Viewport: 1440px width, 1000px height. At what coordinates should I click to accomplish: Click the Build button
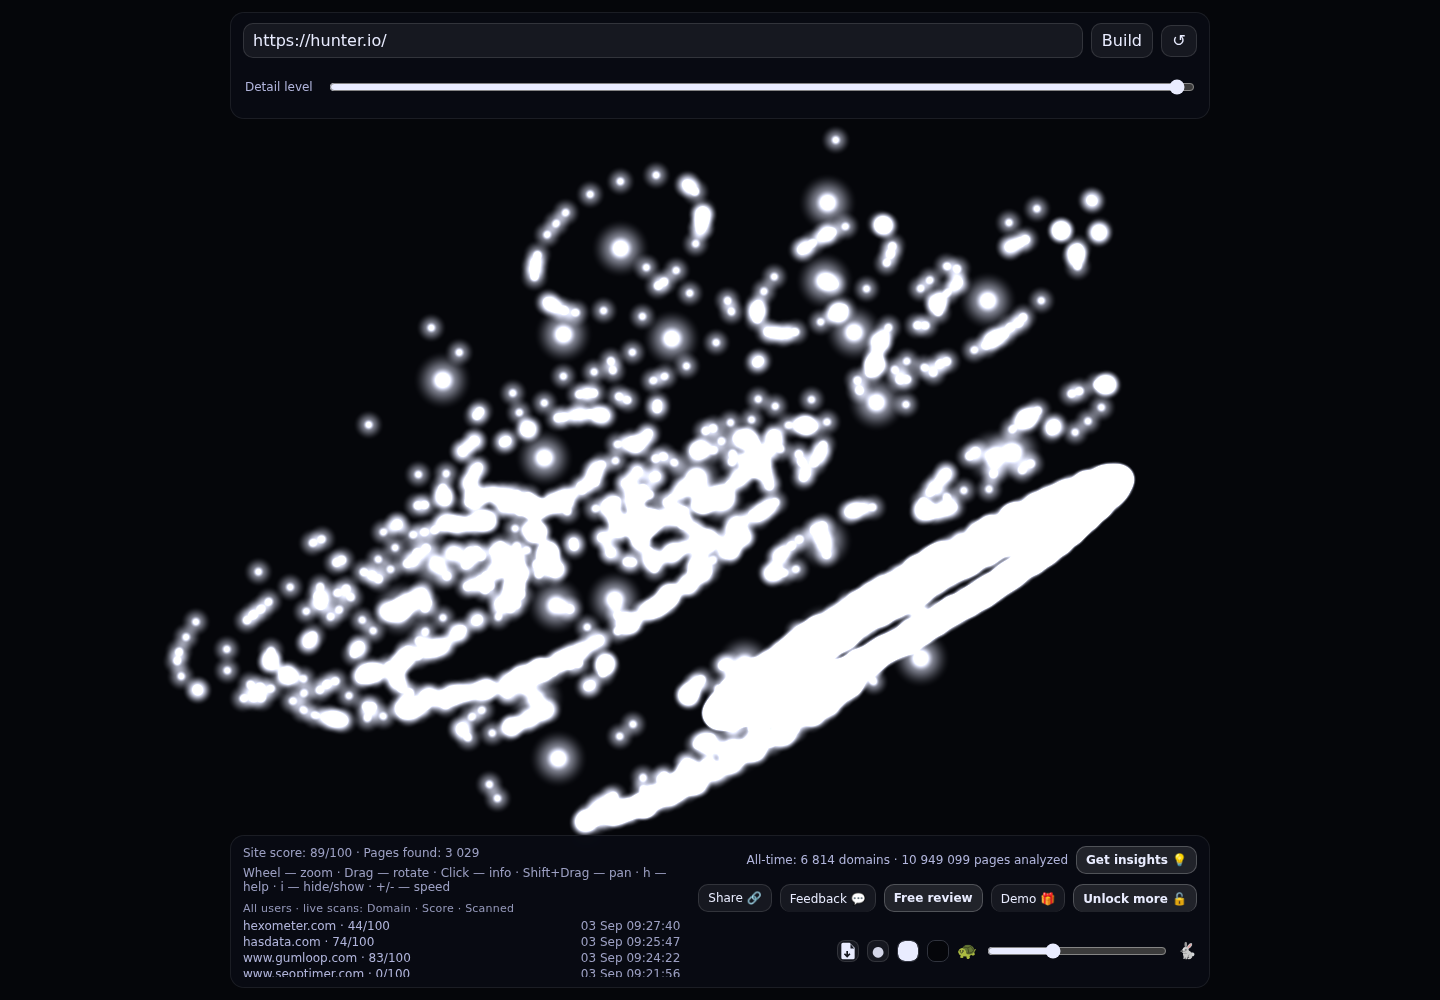coord(1122,41)
